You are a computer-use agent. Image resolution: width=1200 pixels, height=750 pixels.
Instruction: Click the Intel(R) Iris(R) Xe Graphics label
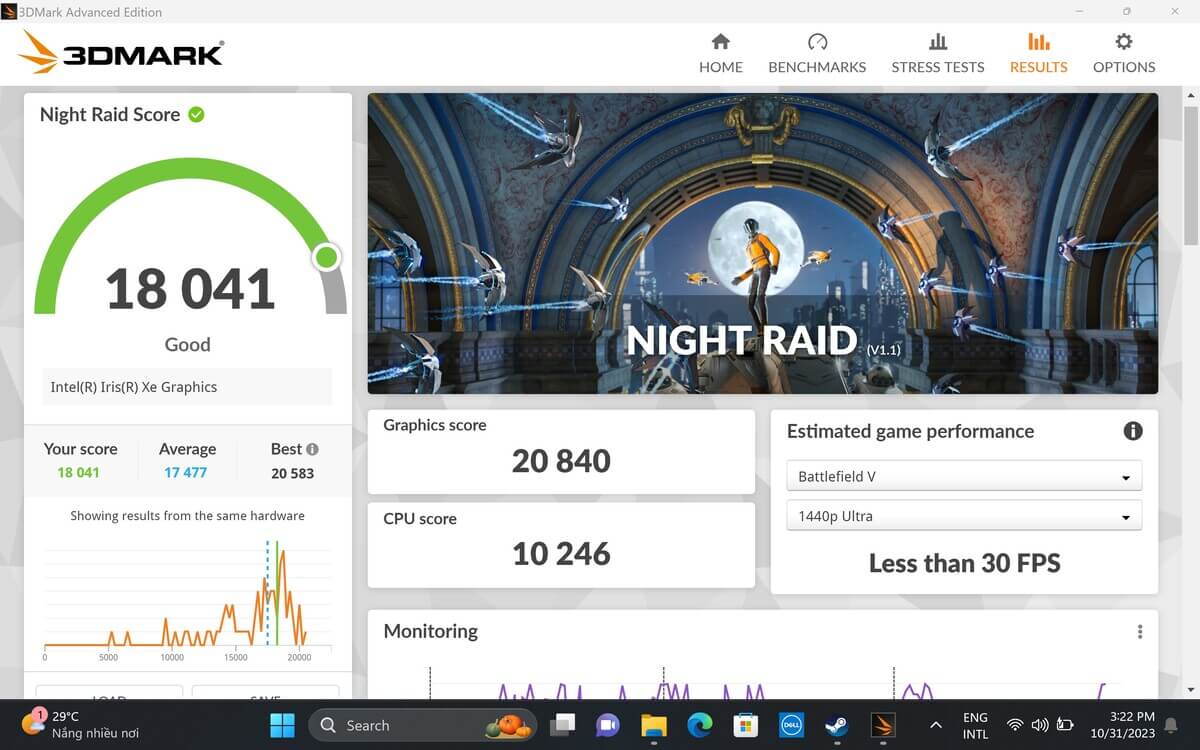point(187,387)
